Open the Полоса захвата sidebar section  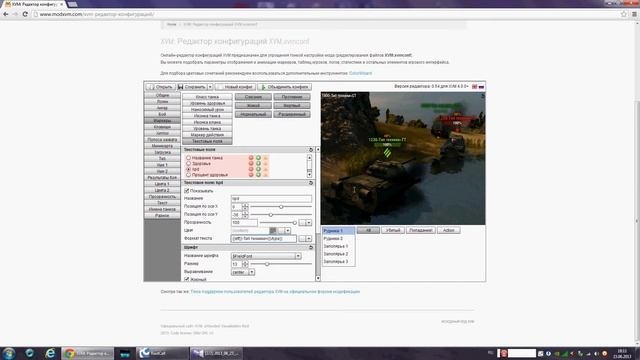point(162,140)
